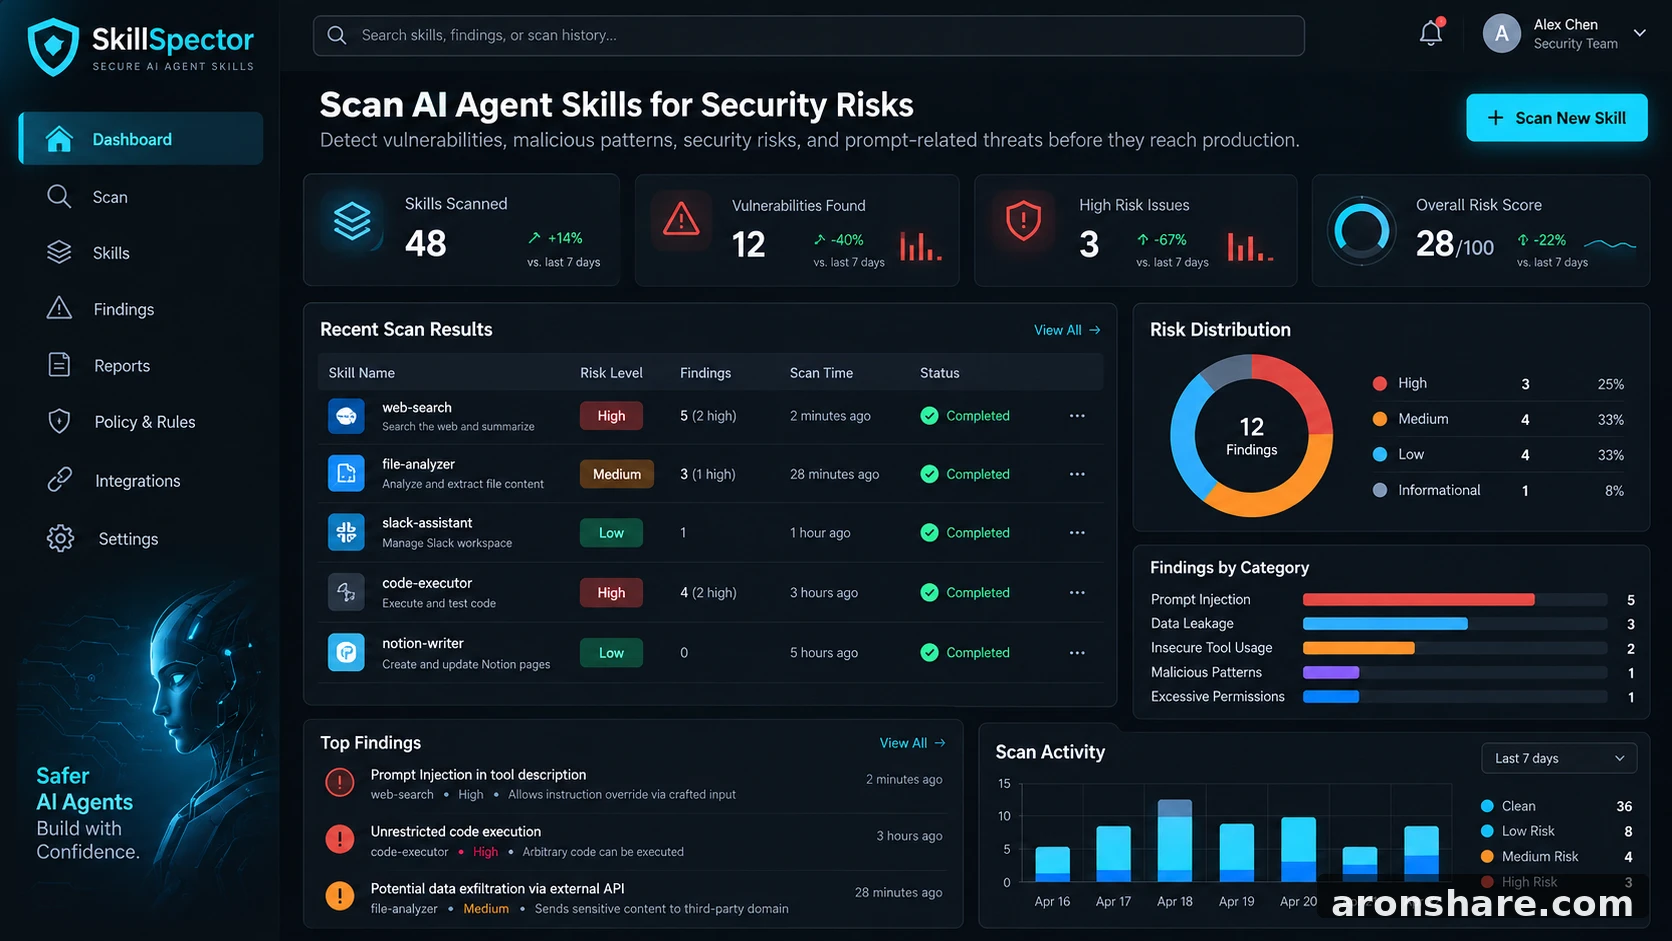Click the slack-assistant skill icon
The width and height of the screenshot is (1672, 941).
coord(346,533)
